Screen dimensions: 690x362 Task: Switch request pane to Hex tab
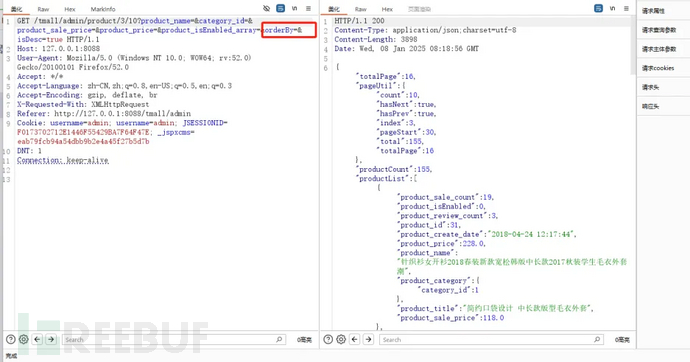click(70, 9)
